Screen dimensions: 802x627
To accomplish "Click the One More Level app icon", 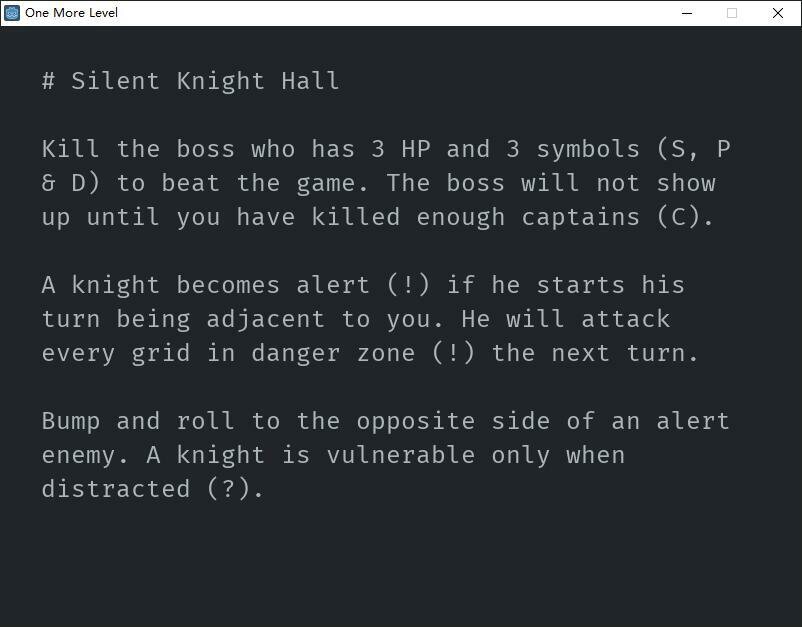I will coord(12,13).
